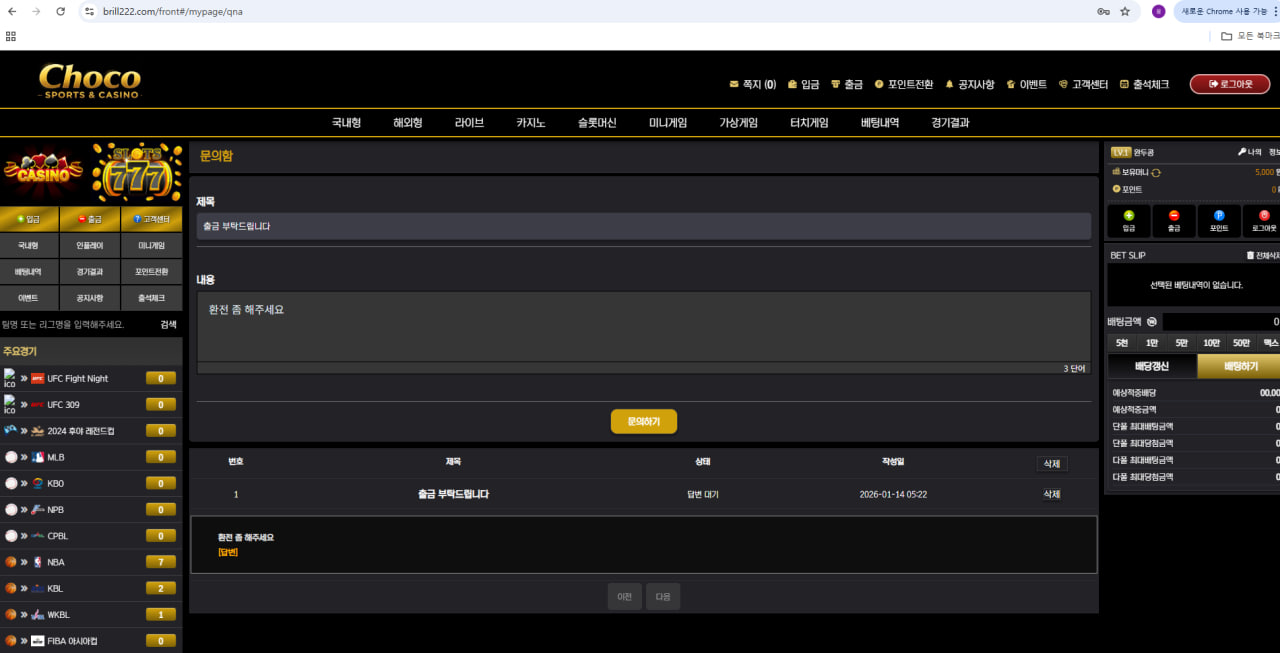Click the 전체삭제 trash icon in BET SLIP
This screenshot has height=653, width=1280.
click(x=1250, y=255)
